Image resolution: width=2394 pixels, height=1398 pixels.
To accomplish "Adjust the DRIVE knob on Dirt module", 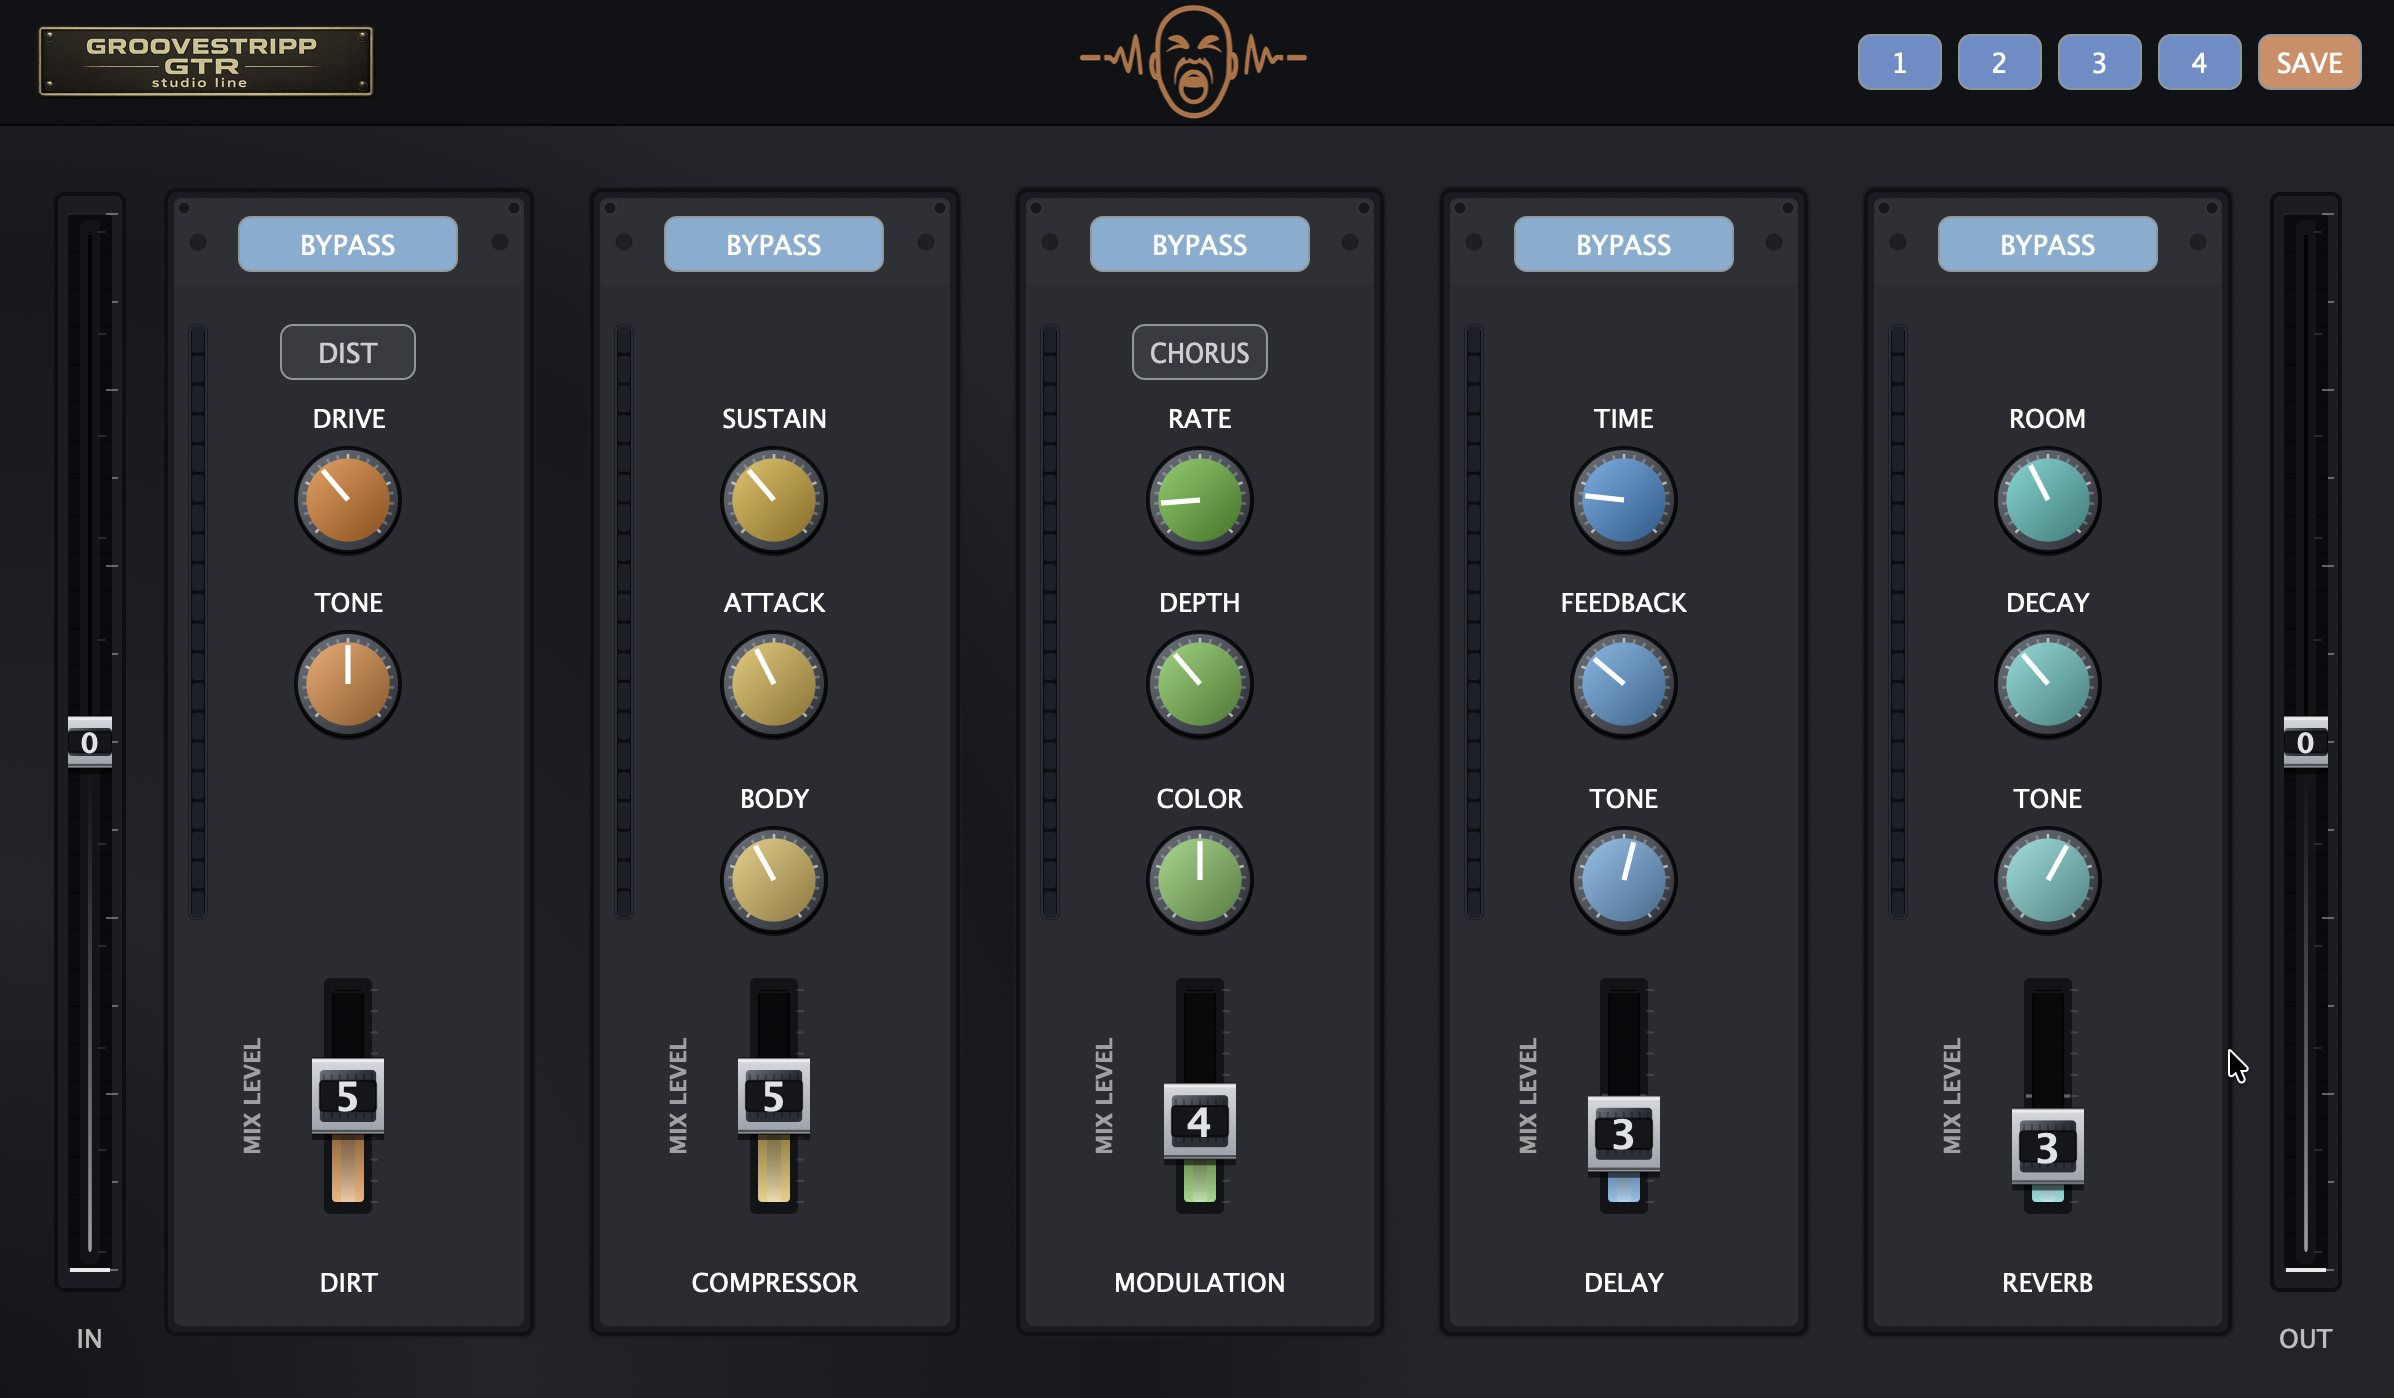I will pyautogui.click(x=347, y=499).
